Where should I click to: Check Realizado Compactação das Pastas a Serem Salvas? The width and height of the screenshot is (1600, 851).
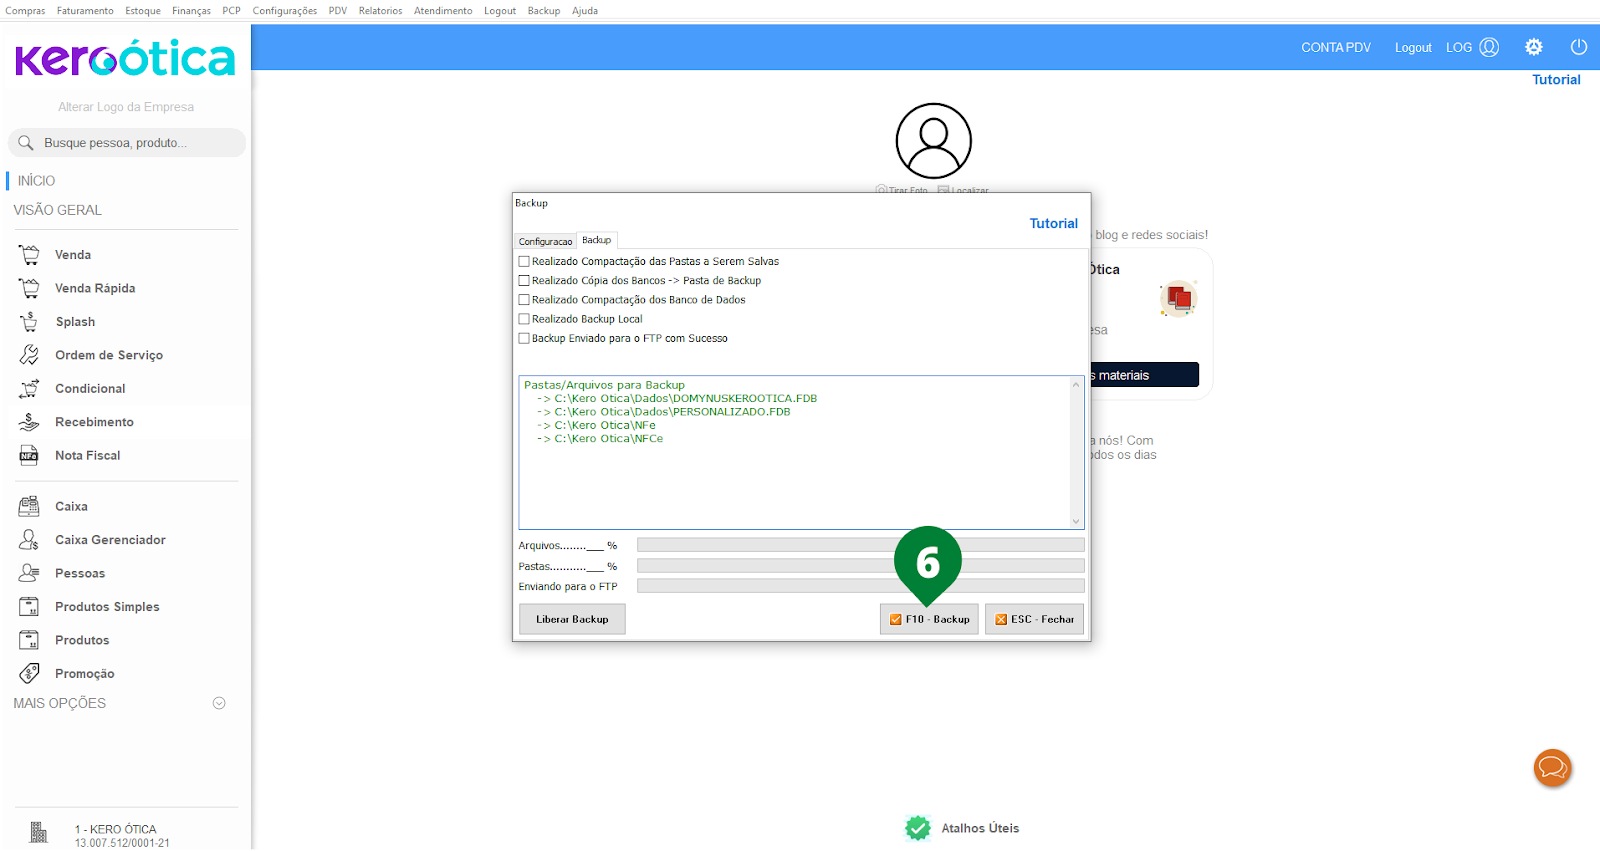pos(524,262)
